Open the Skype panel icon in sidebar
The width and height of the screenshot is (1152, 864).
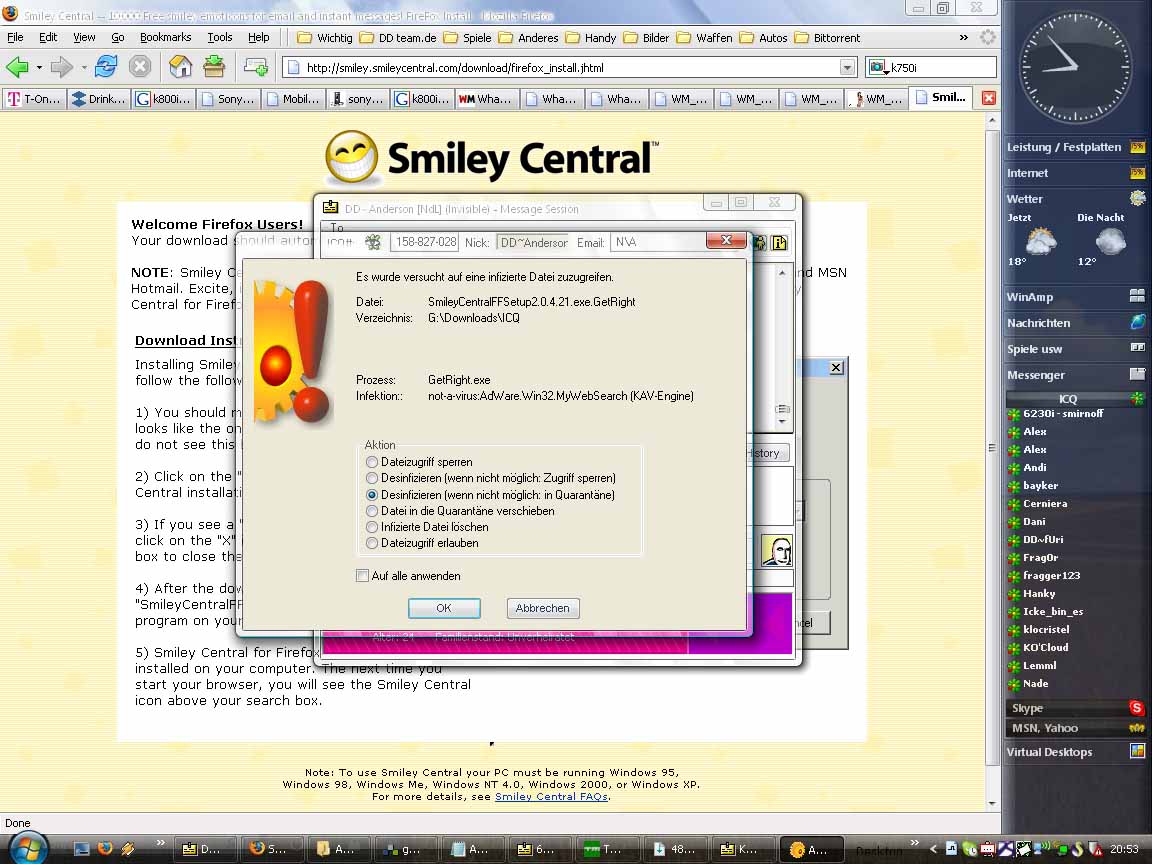[1136, 708]
